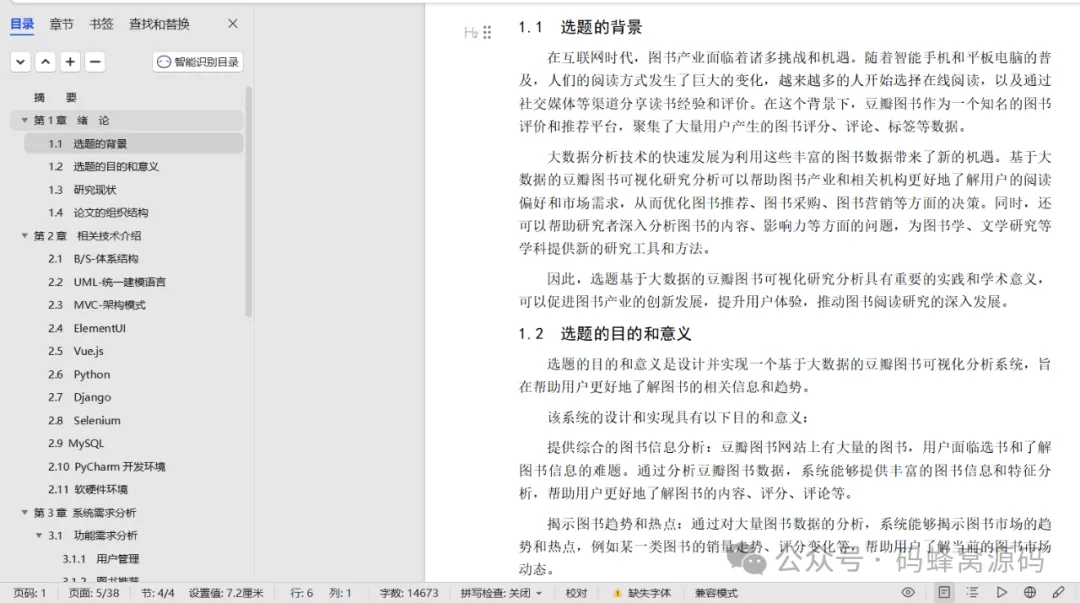The width and height of the screenshot is (1080, 603).
Task: Click 页面: 5/38 in status bar
Action: pyautogui.click(x=94, y=593)
